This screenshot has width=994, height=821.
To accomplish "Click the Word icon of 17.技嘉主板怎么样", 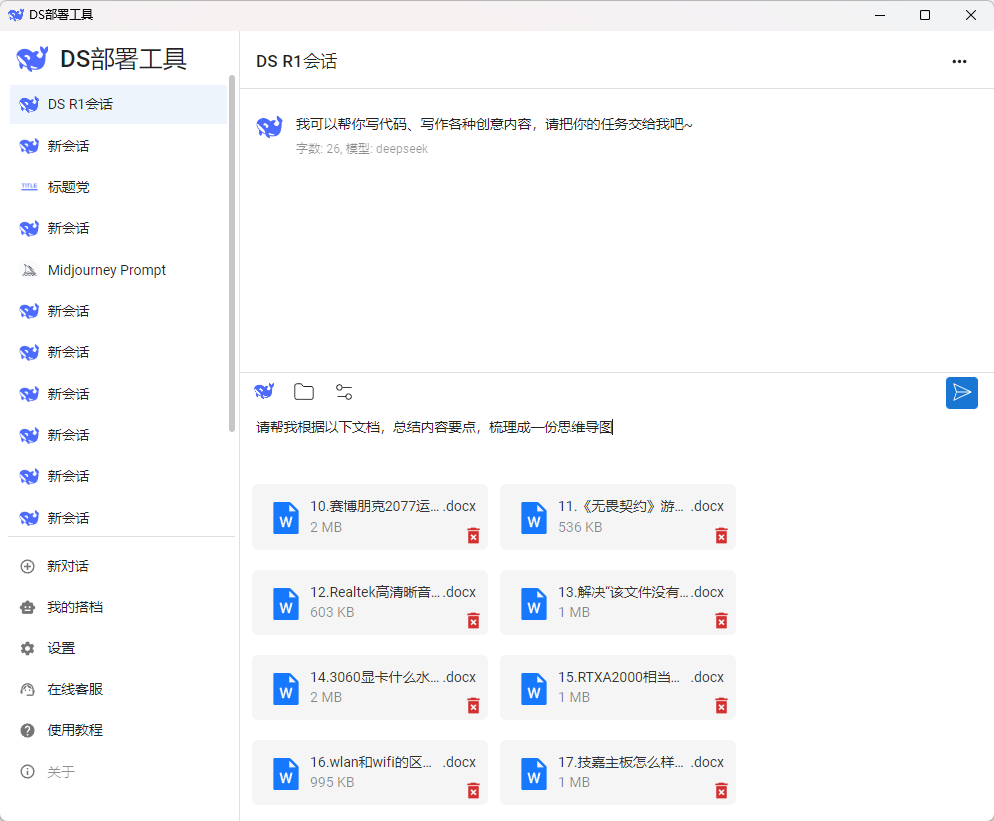I will pyautogui.click(x=534, y=773).
